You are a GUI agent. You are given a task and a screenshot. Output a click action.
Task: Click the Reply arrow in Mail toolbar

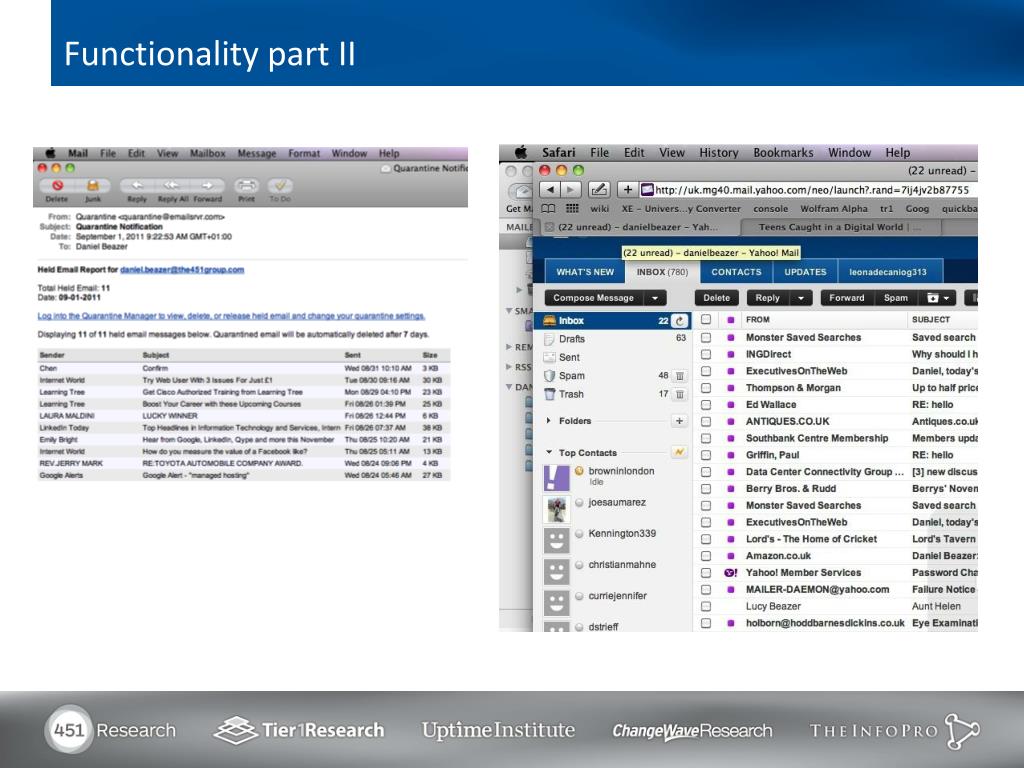click(x=137, y=185)
